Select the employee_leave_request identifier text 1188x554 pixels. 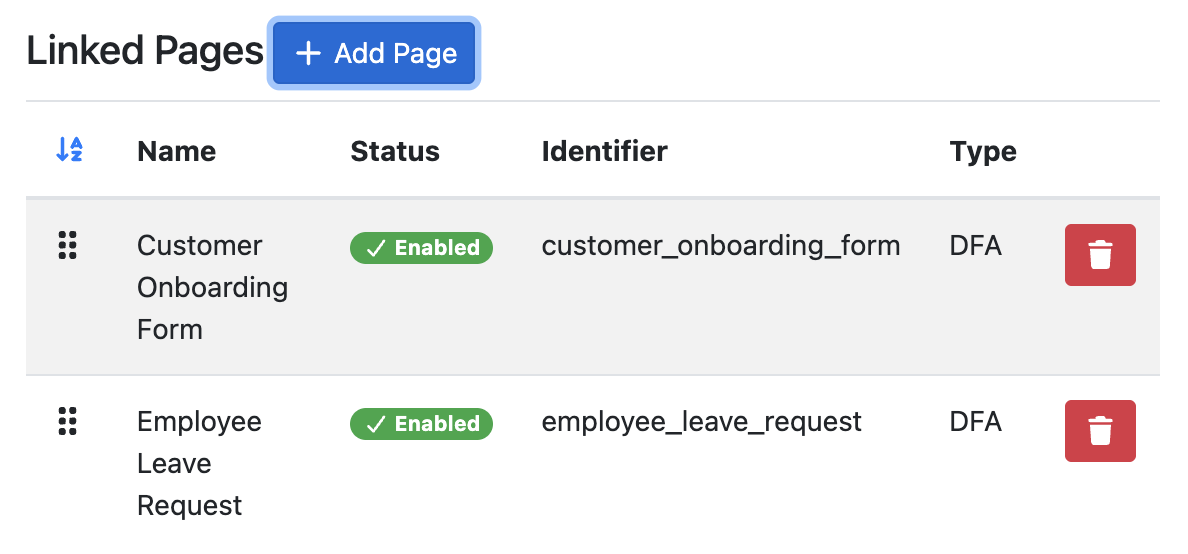702,422
